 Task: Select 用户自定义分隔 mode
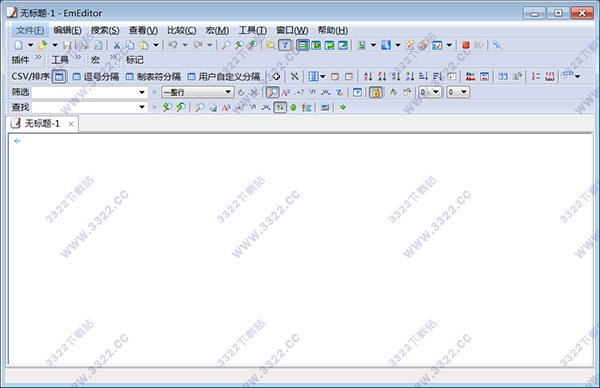224,77
